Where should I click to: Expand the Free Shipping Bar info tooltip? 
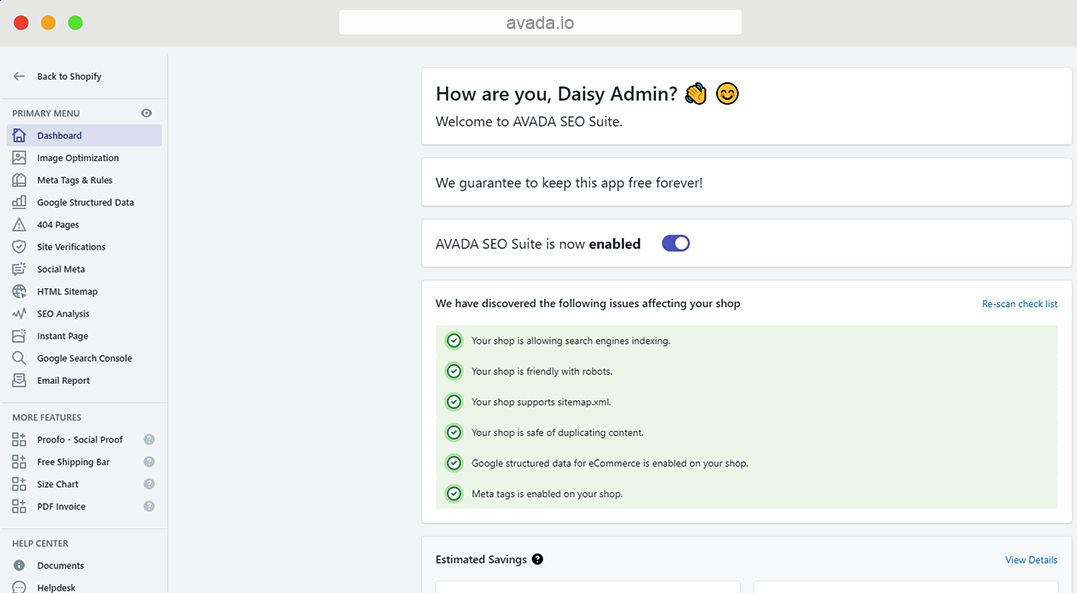(149, 461)
